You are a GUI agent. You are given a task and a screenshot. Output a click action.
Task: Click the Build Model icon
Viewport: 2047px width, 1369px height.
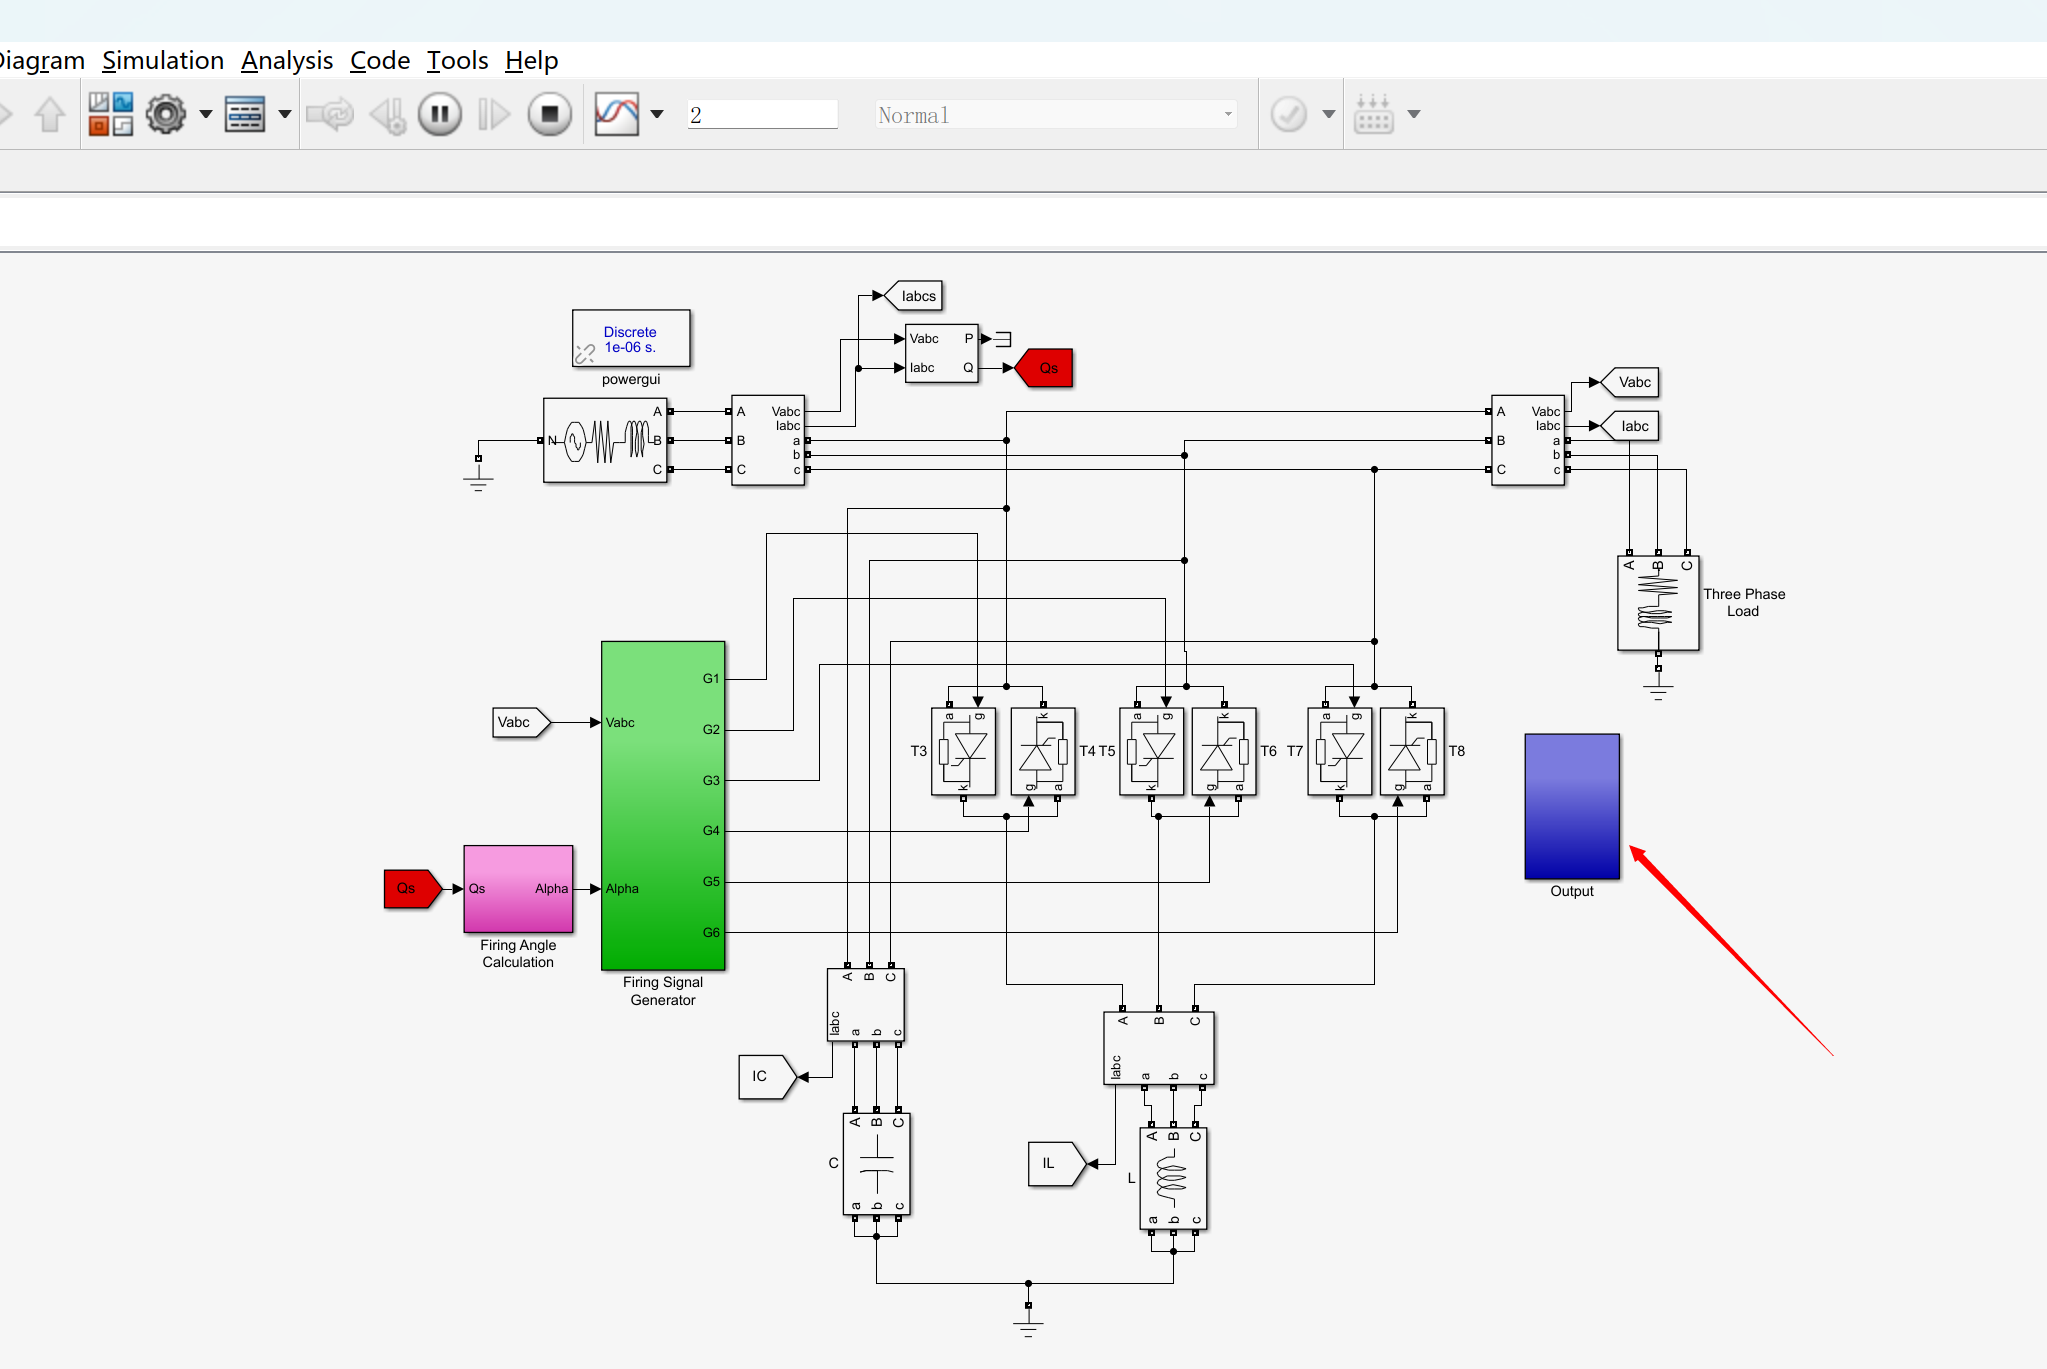(x=1373, y=114)
